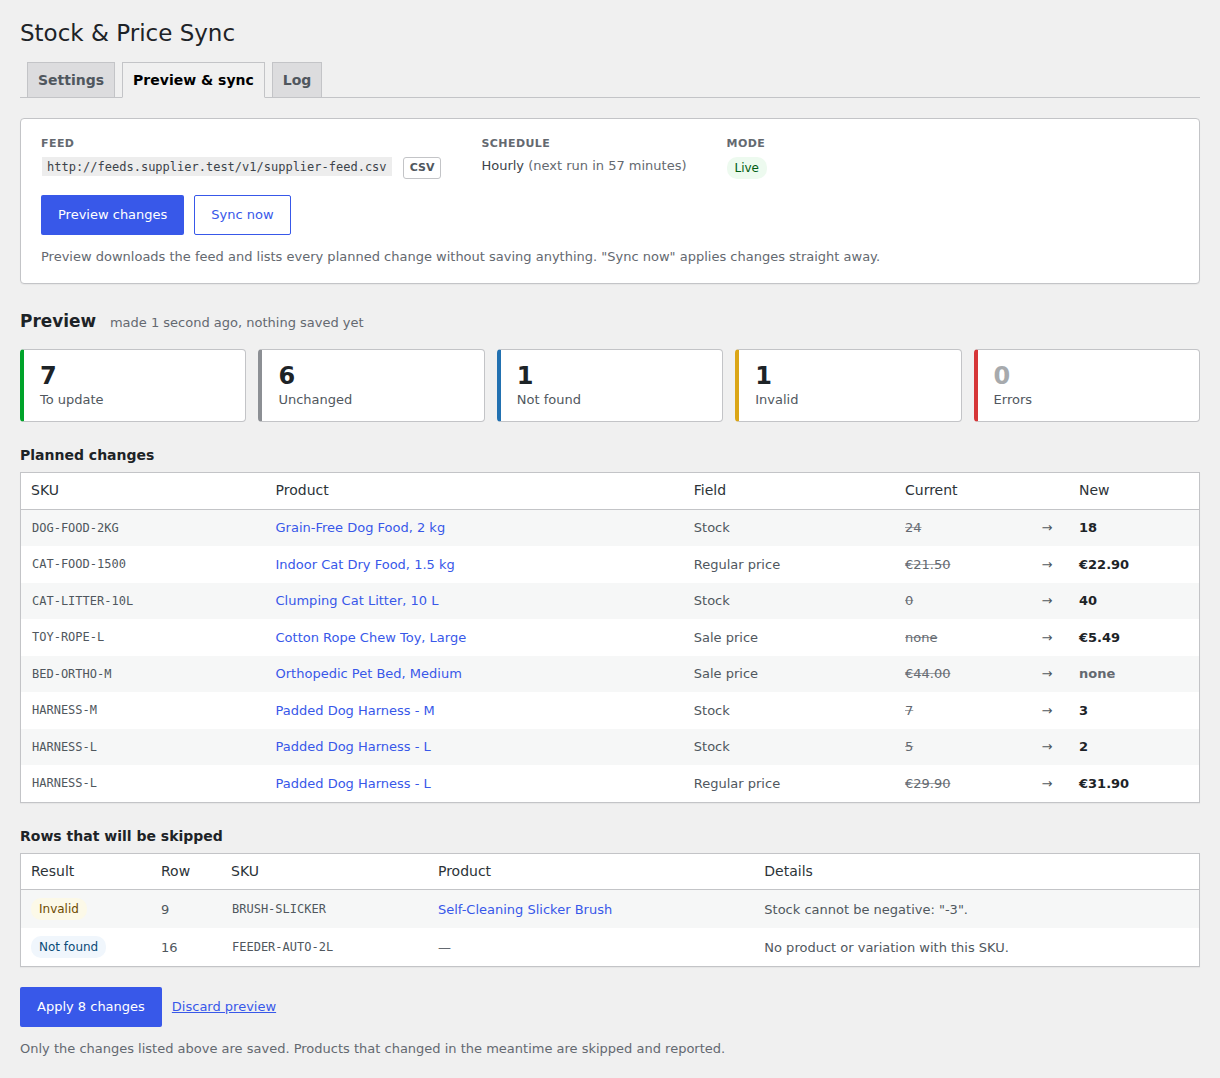Screen dimensions: 1220x1078
Task: Open the Log tab
Action: [x=296, y=80]
